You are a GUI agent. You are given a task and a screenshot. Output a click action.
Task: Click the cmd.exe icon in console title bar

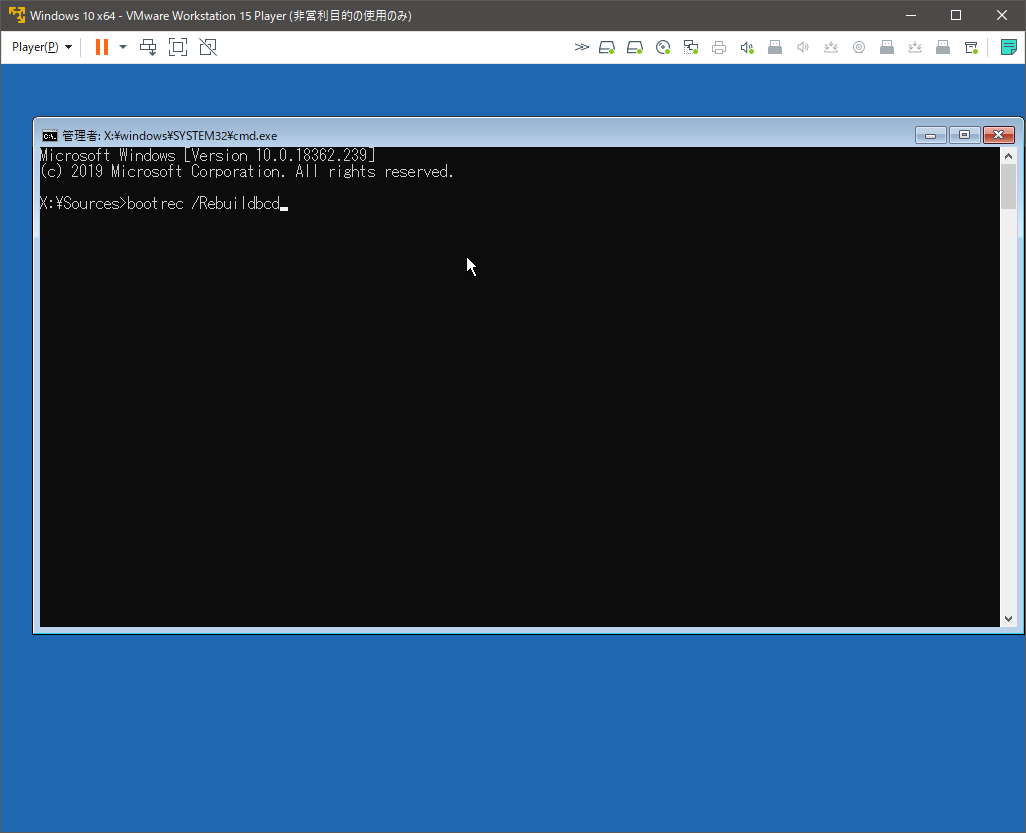coord(50,135)
